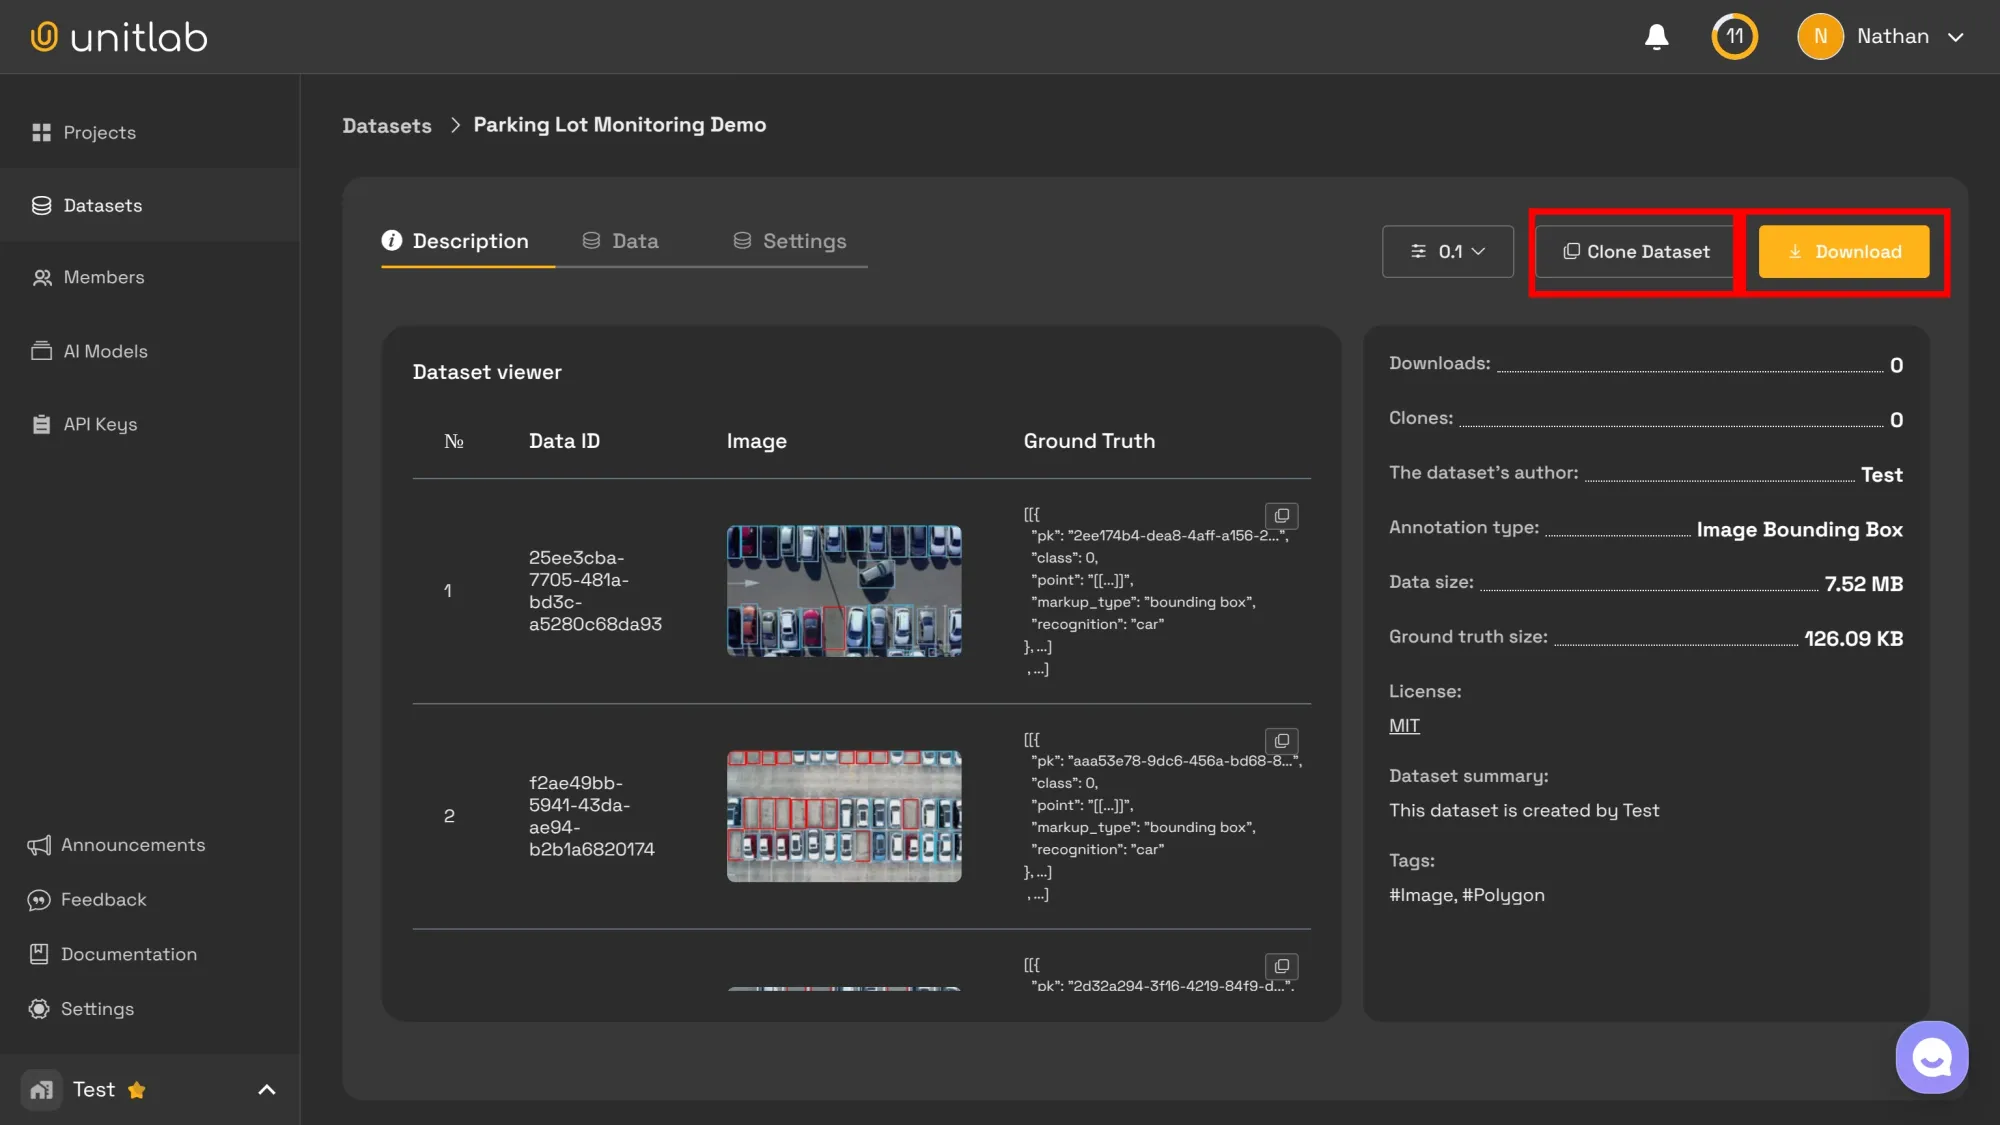Click the second parking lot image thumbnail

844,816
